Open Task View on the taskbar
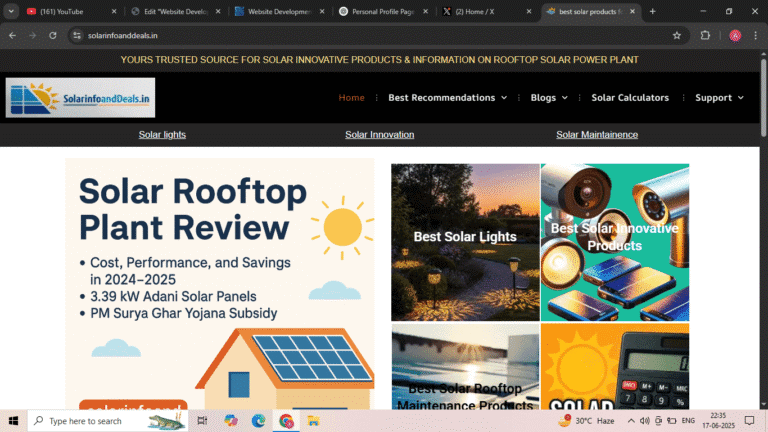This screenshot has width=768, height=432. coord(202,421)
